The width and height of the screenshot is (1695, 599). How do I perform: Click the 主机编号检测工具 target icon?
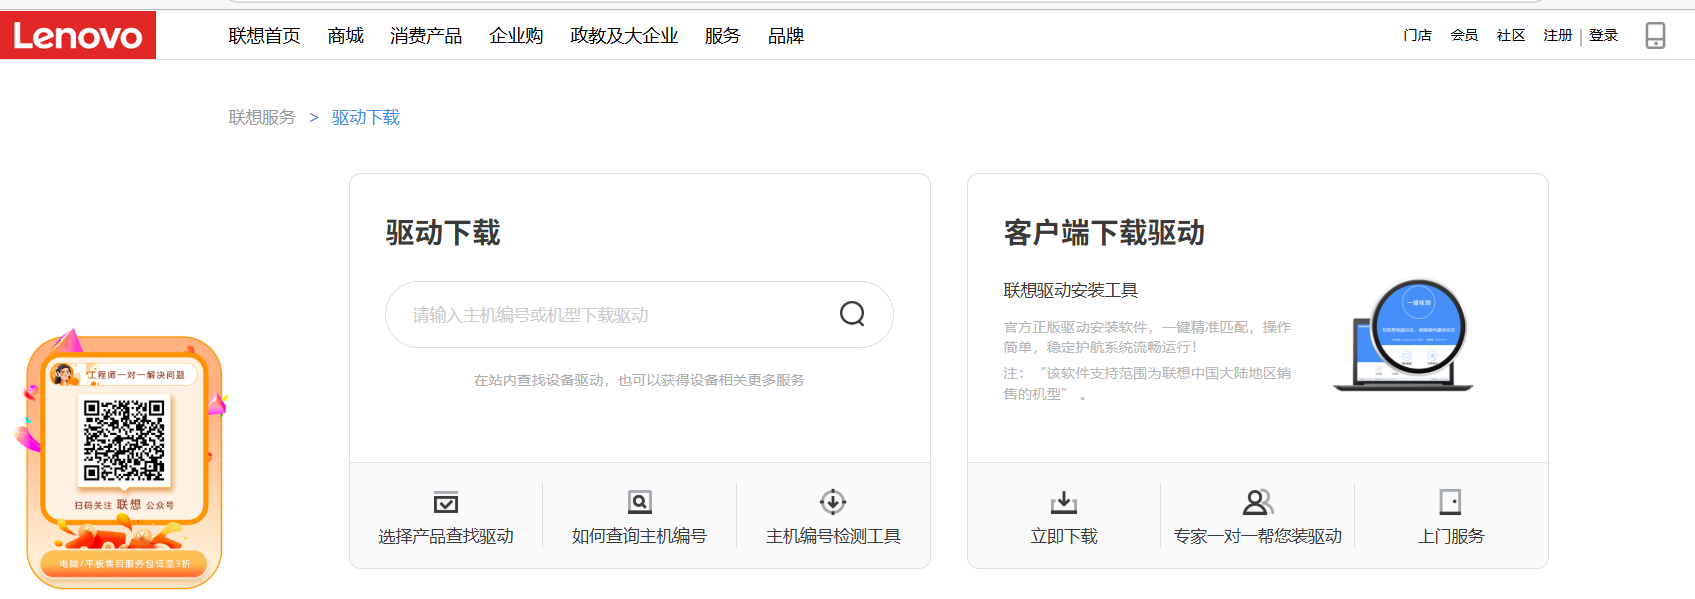[x=833, y=502]
